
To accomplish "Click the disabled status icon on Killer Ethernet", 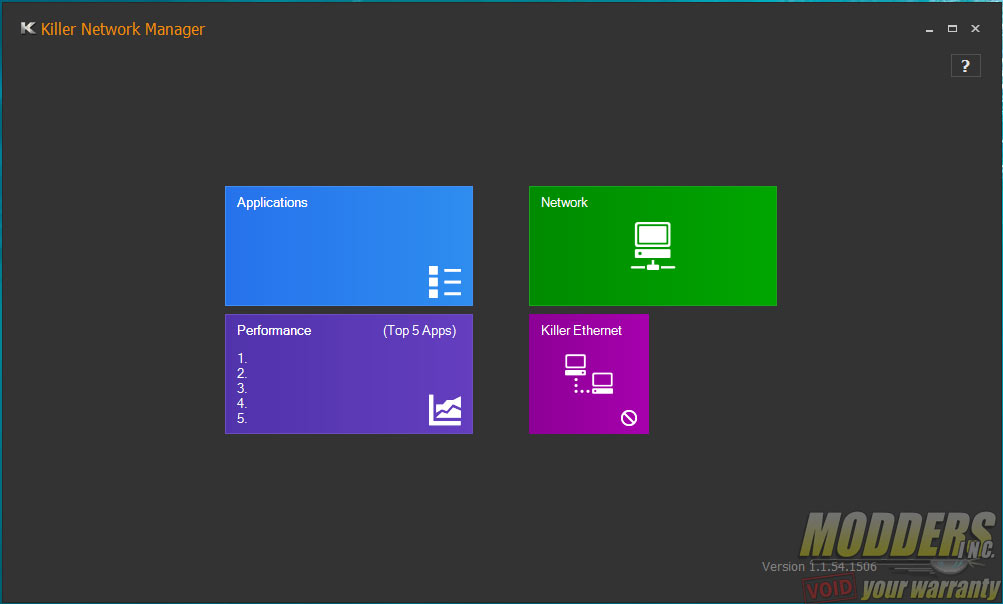I will [x=629, y=418].
